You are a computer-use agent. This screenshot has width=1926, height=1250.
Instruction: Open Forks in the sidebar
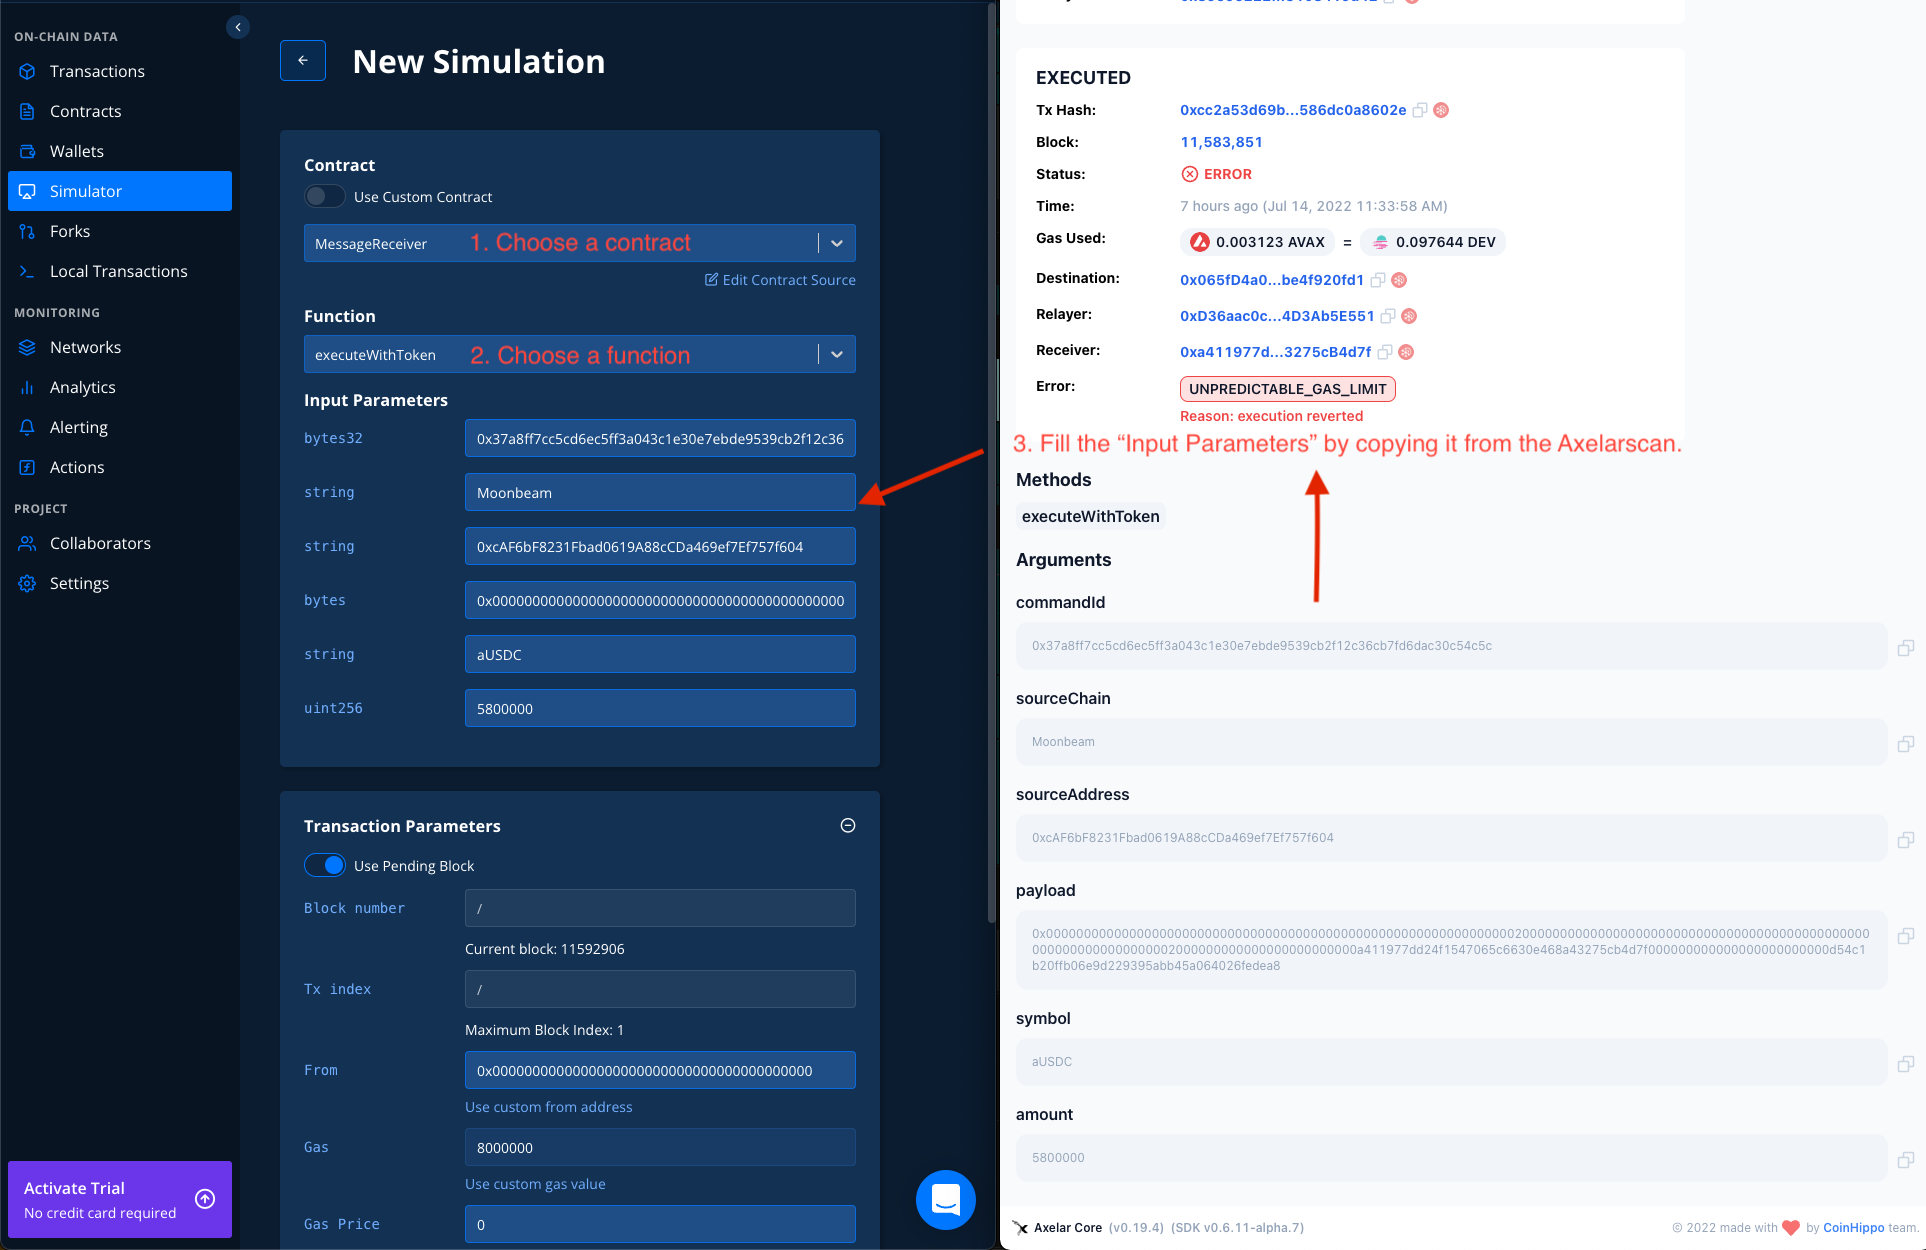click(x=70, y=231)
